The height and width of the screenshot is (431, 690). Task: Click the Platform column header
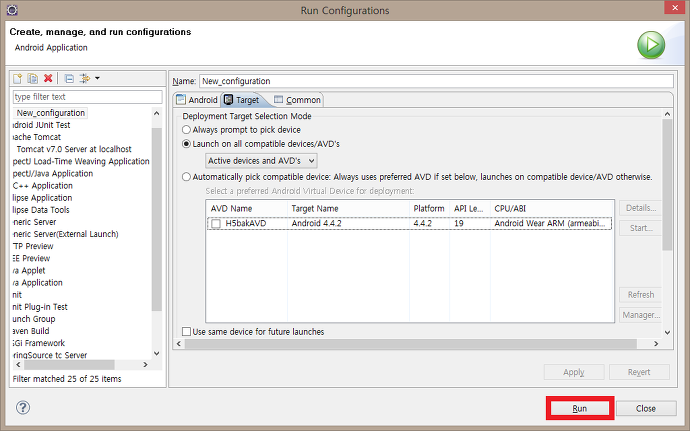pos(429,209)
